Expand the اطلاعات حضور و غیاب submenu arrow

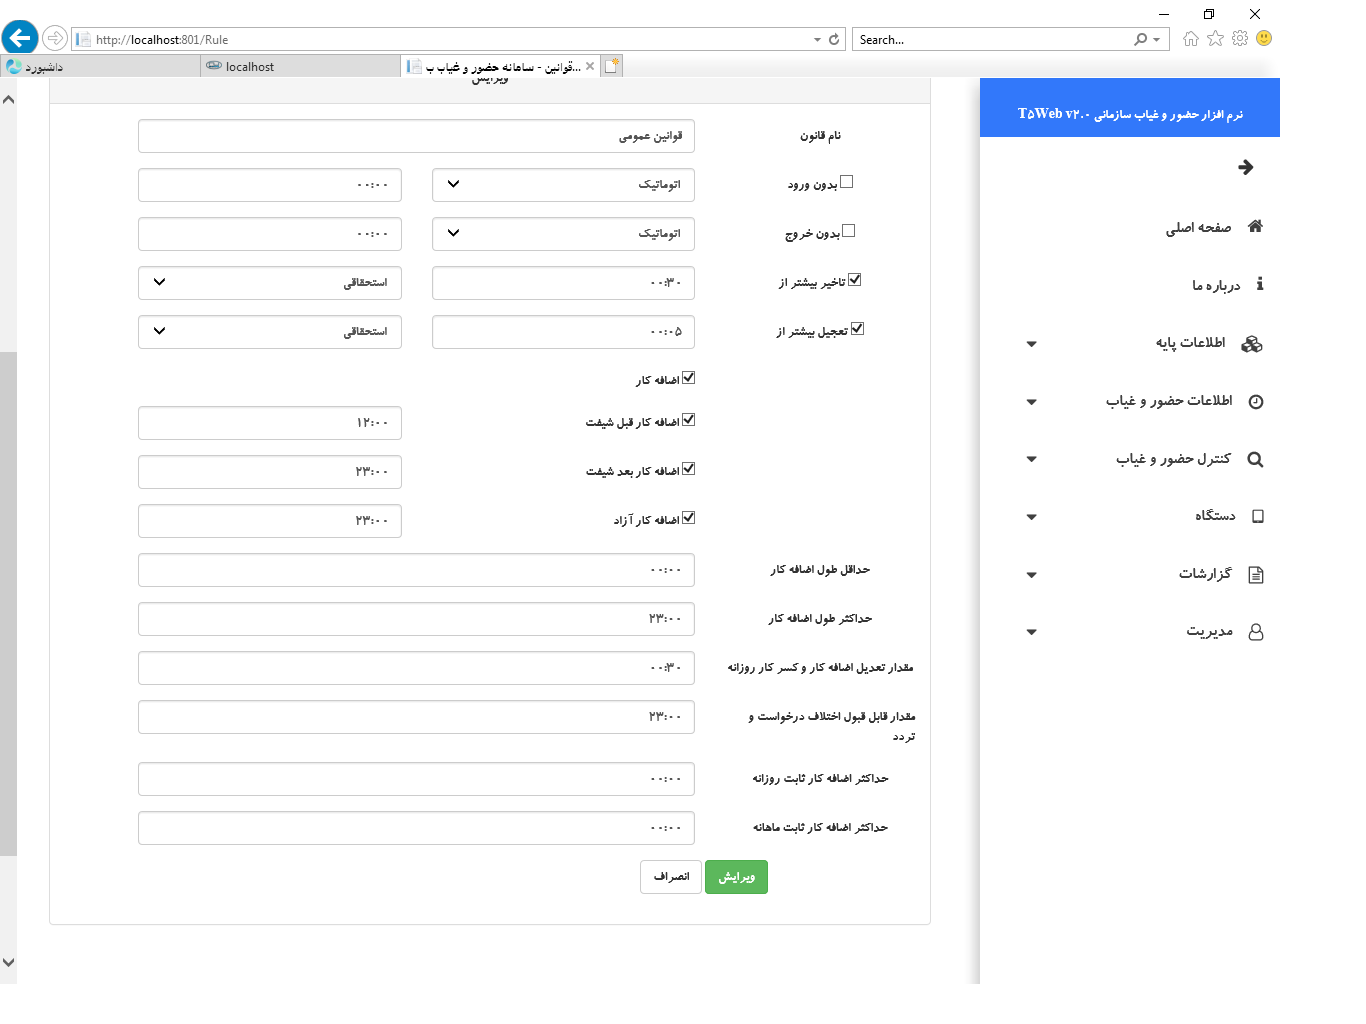1032,402
